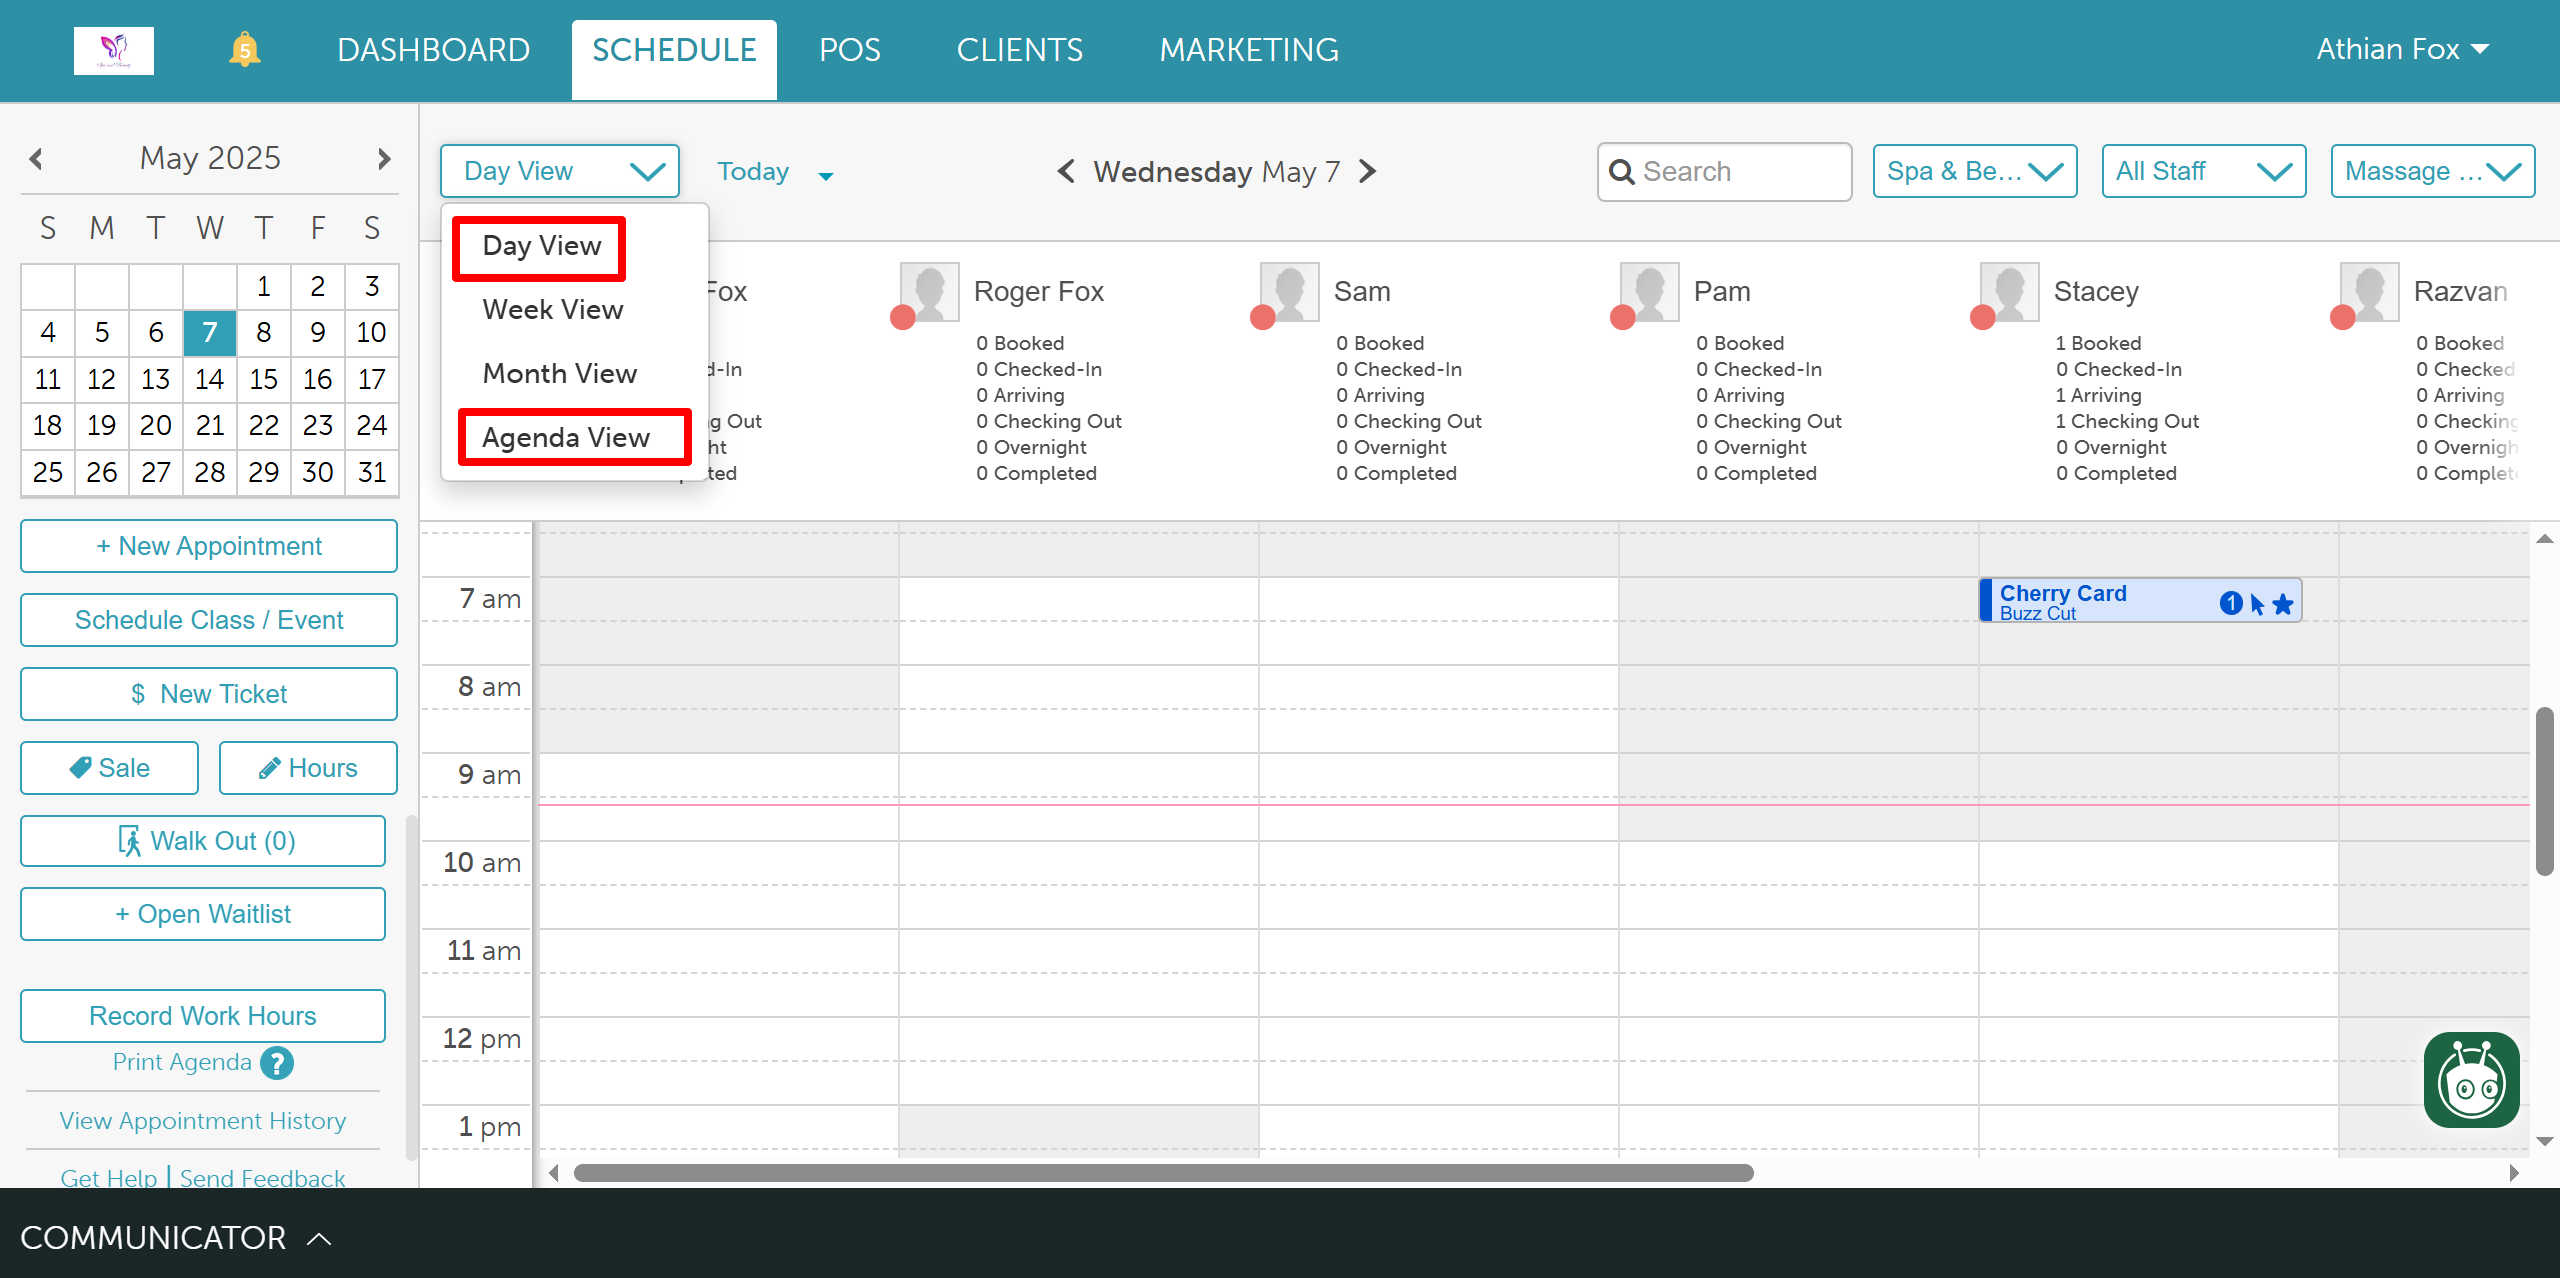
Task: Click Roger Fox's staff avatar
Action: click(x=930, y=291)
